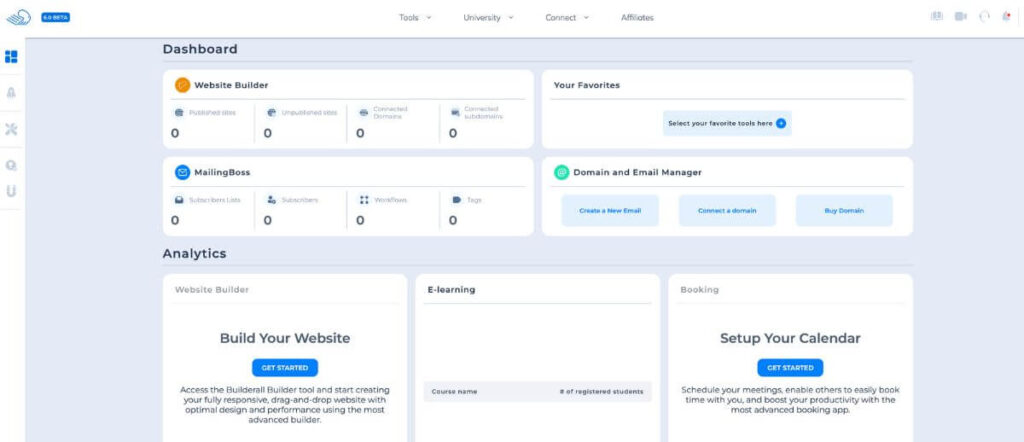1024x442 pixels.
Task: Click the Connected subdomains label
Action: click(483, 112)
